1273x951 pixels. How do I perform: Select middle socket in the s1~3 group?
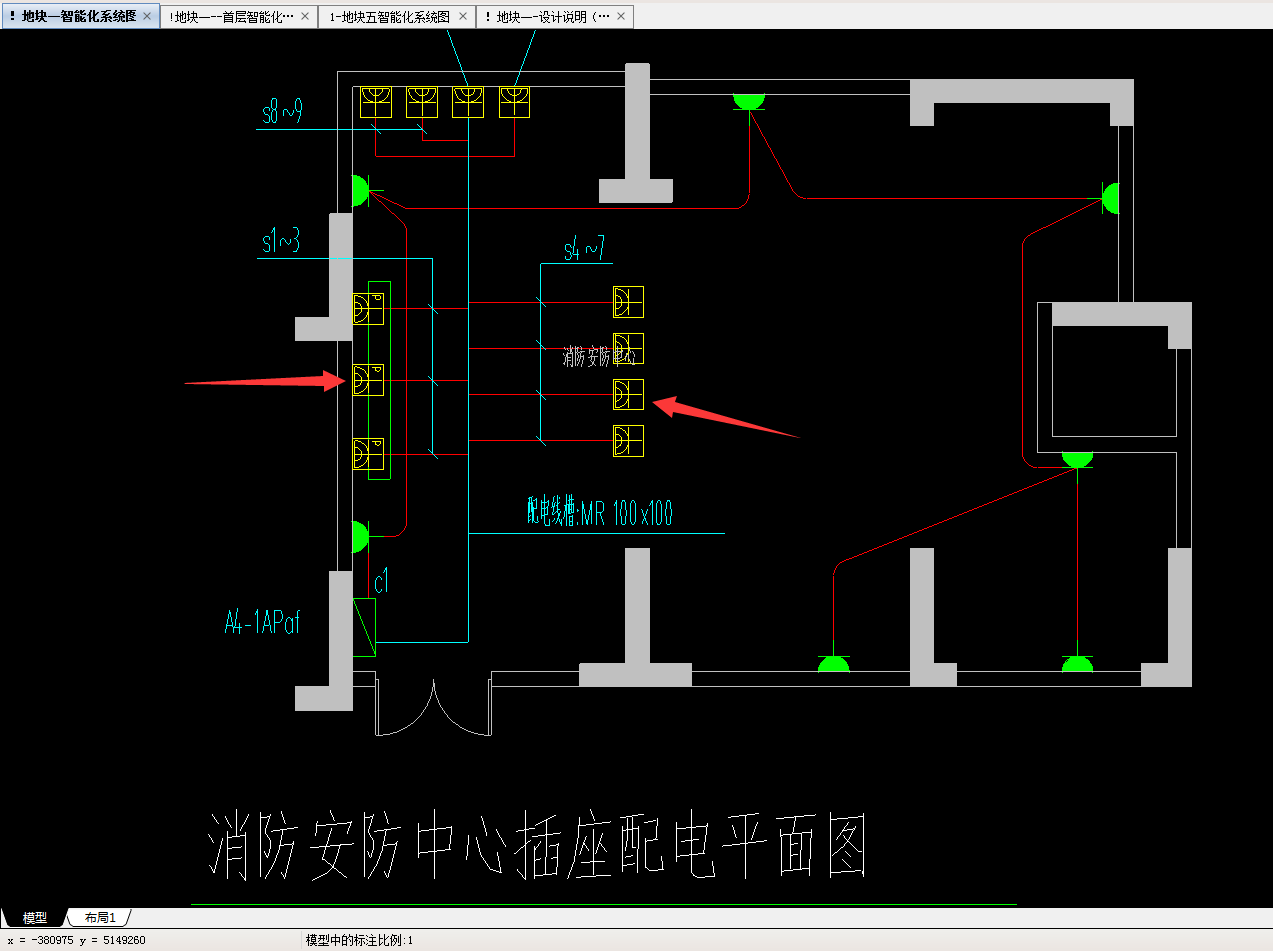click(368, 380)
